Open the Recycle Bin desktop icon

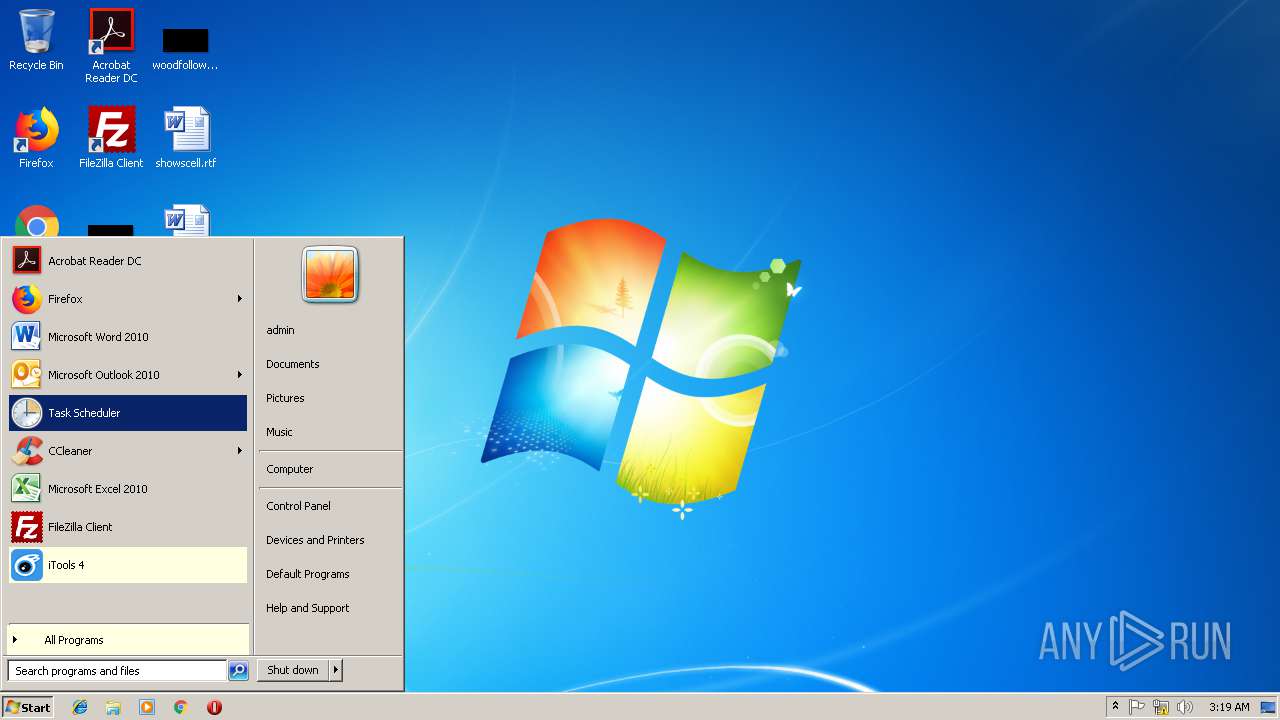tap(36, 40)
